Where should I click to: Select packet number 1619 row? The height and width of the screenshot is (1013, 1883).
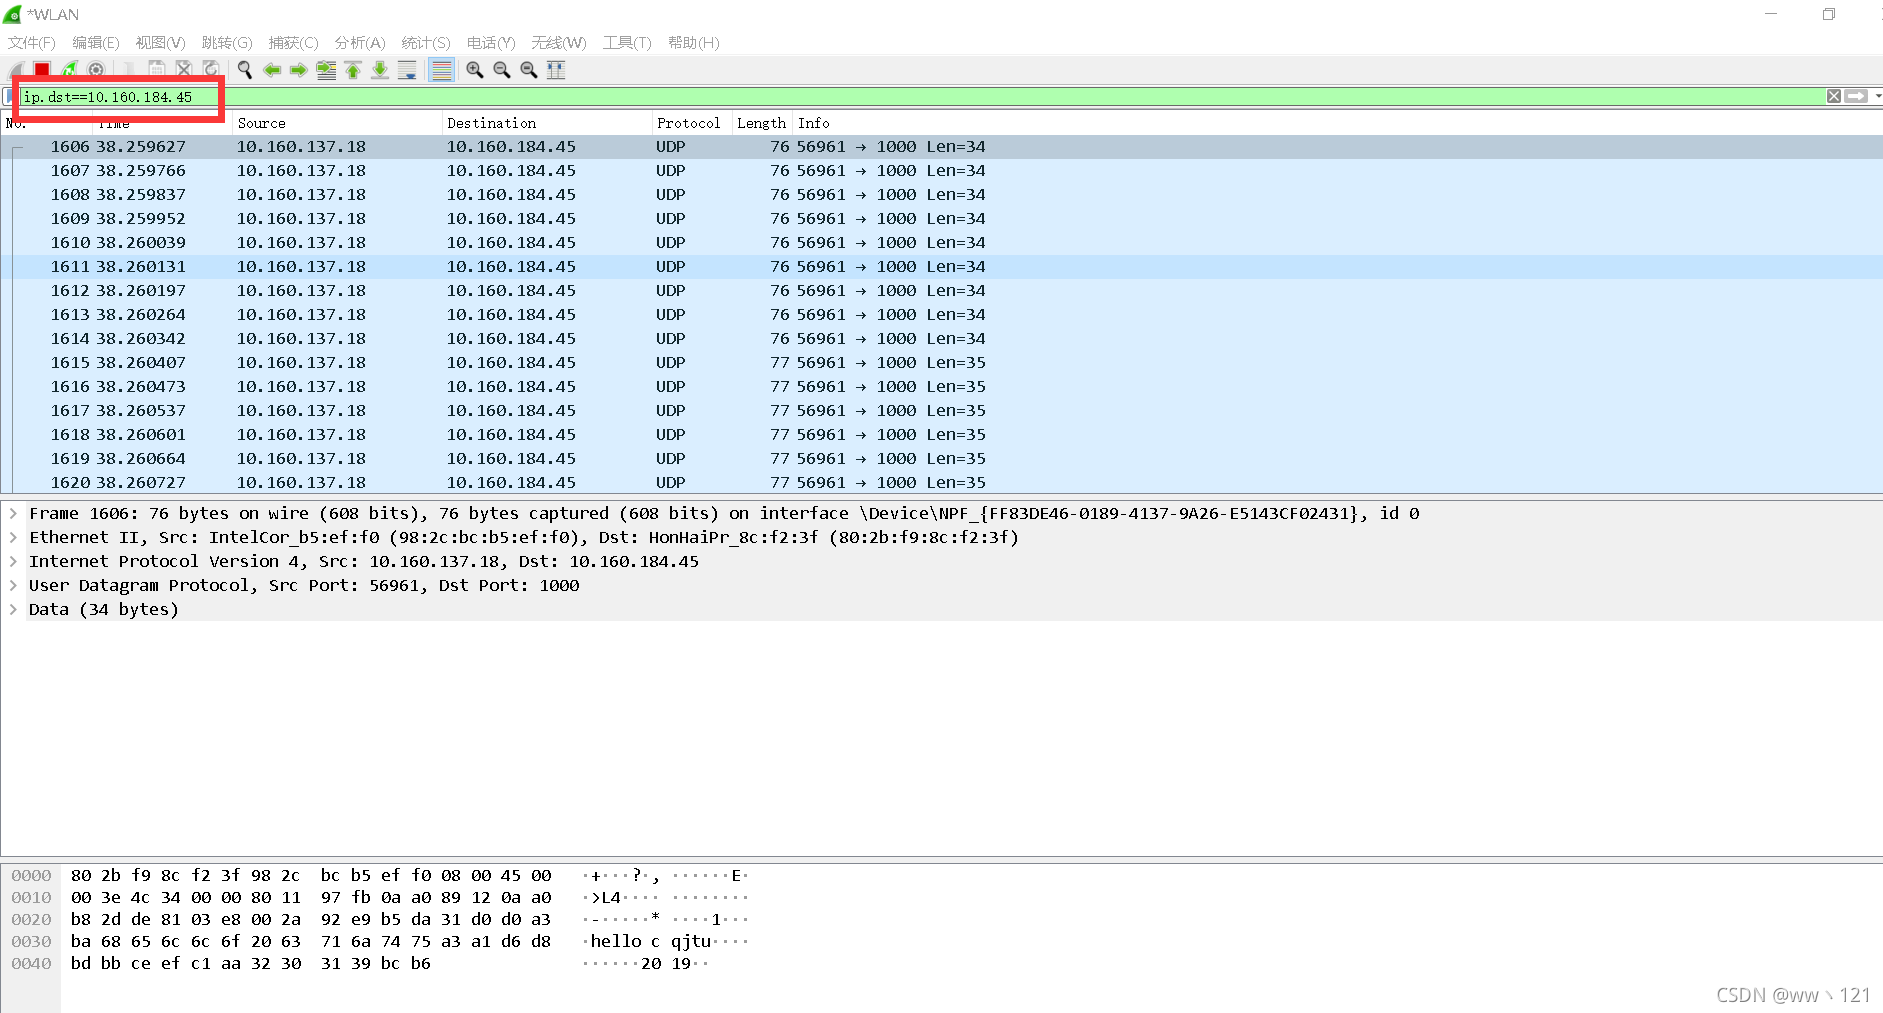(x=941, y=458)
